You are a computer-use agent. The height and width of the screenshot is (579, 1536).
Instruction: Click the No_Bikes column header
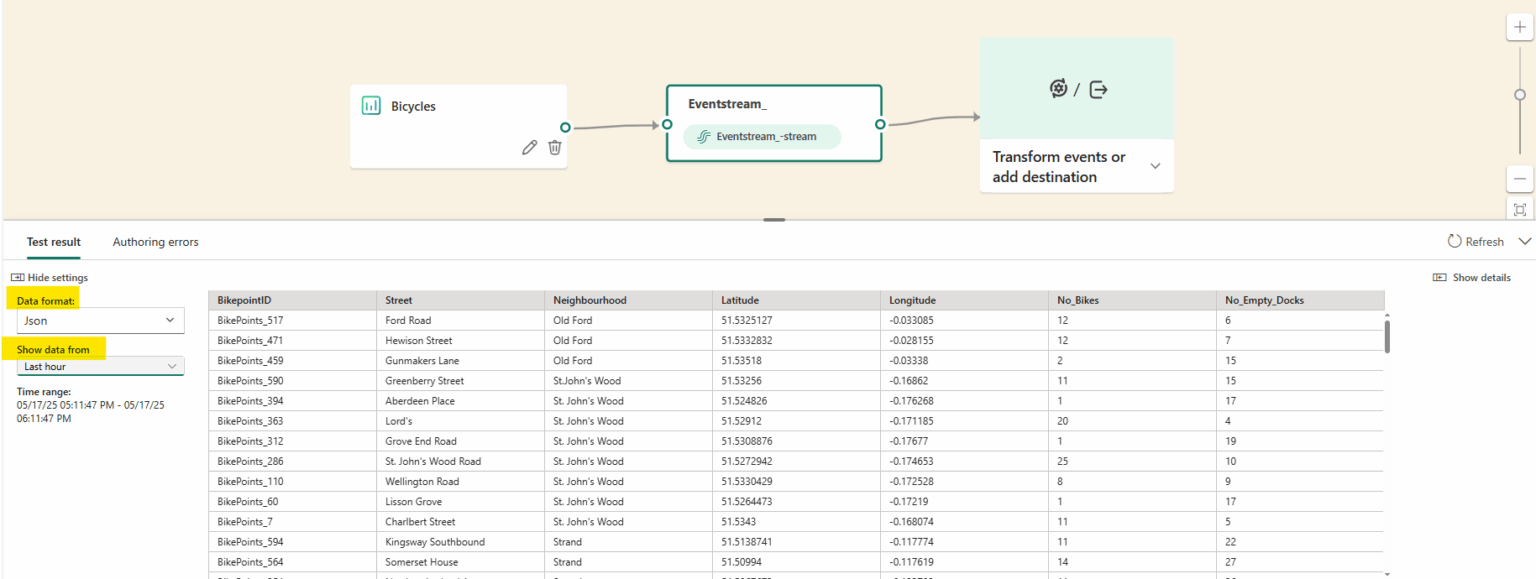click(x=1133, y=300)
